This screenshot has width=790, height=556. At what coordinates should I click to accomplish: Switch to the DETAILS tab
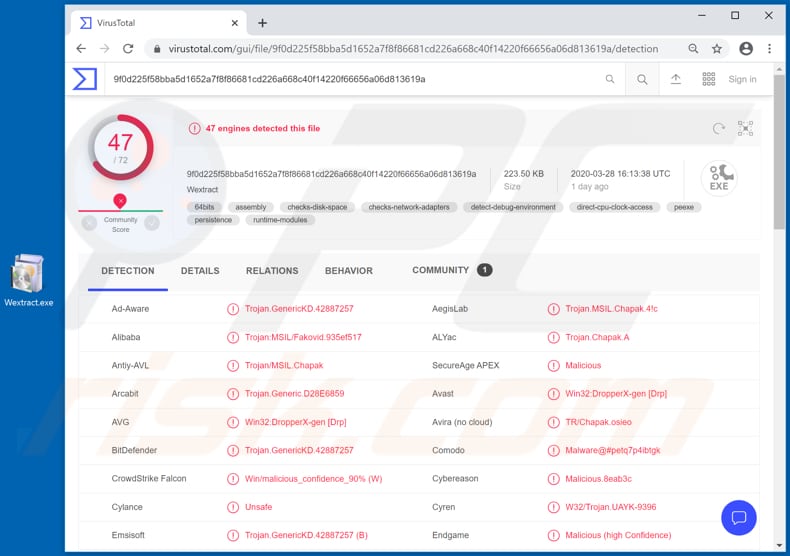click(x=200, y=271)
